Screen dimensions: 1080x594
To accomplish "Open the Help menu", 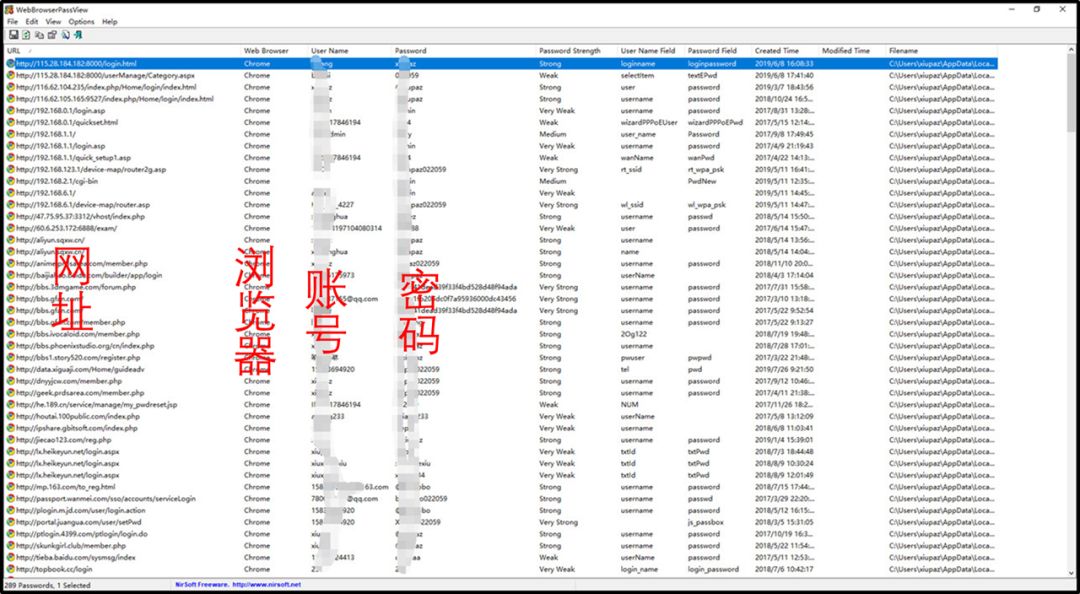I will click(110, 21).
